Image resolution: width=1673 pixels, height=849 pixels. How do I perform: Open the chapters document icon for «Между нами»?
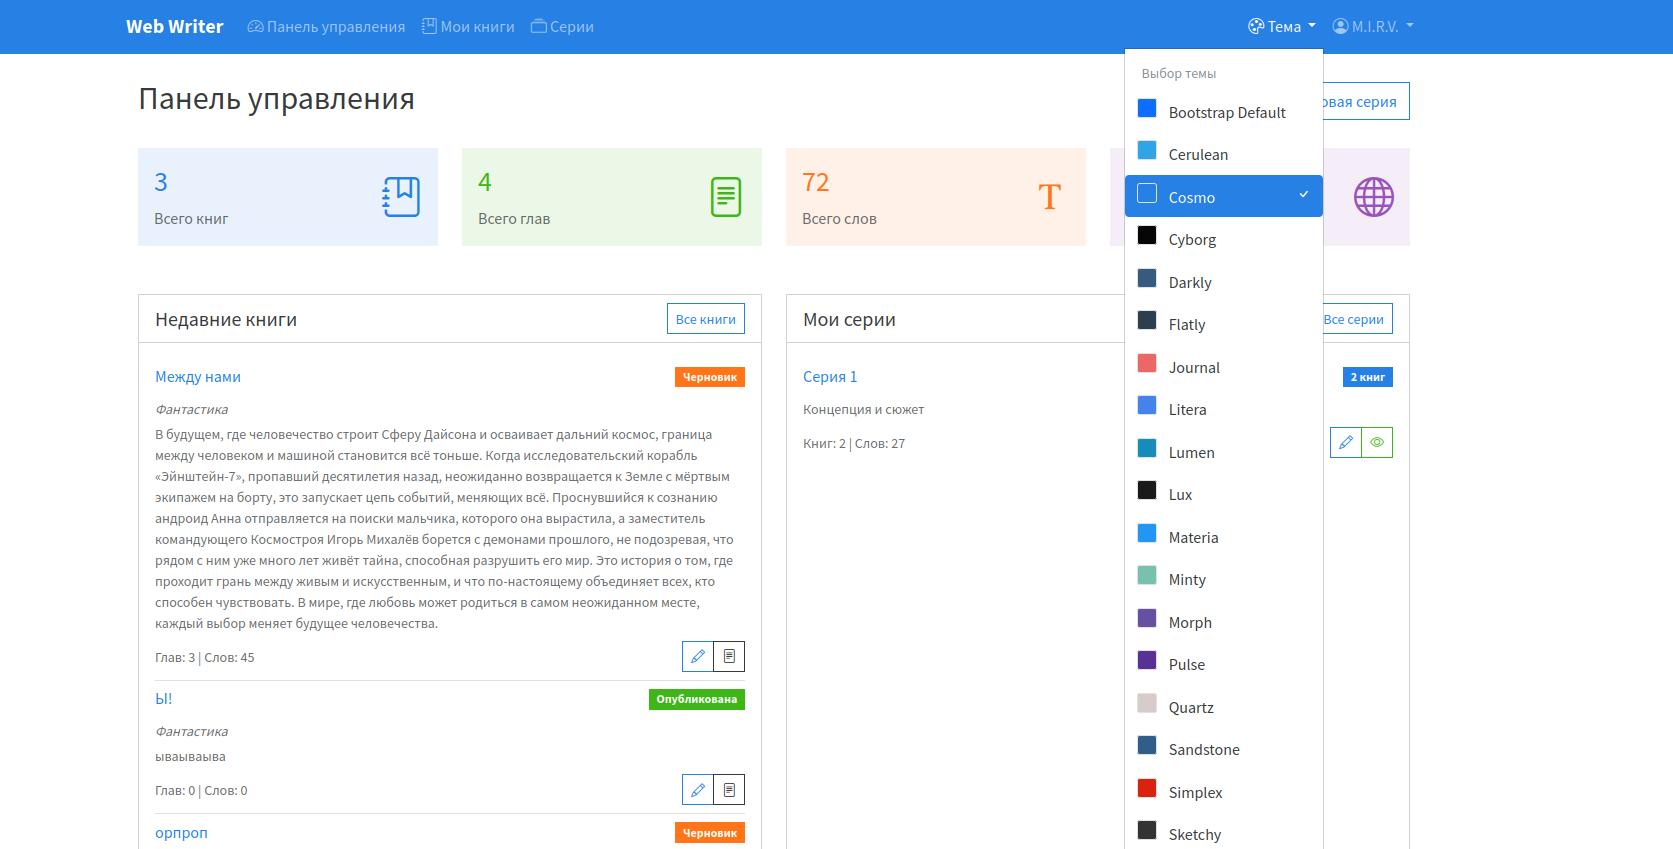pos(729,657)
